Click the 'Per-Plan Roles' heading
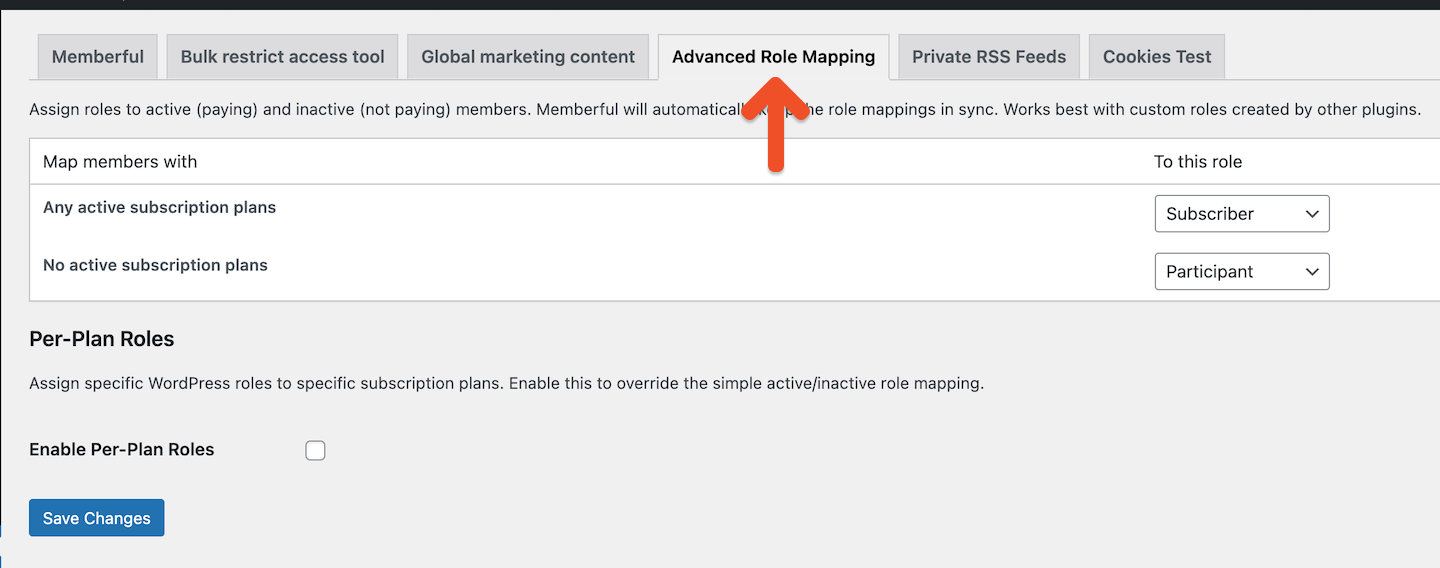This screenshot has height=568, width=1440. (102, 339)
